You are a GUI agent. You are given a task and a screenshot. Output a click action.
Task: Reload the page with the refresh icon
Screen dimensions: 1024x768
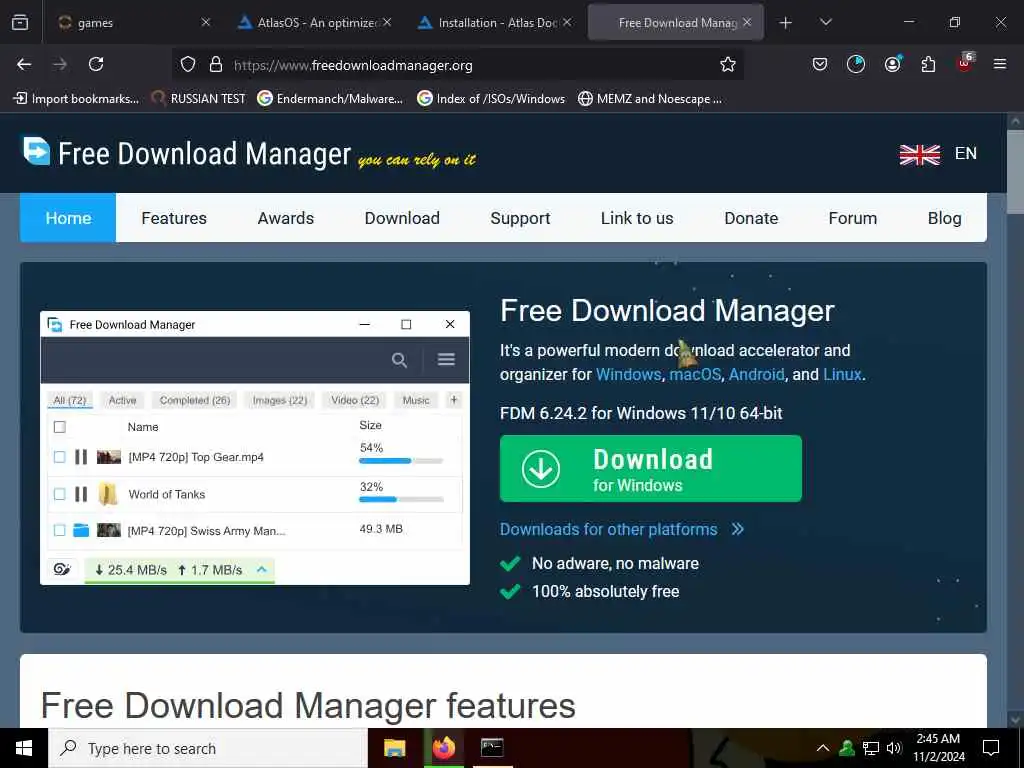coord(96,64)
